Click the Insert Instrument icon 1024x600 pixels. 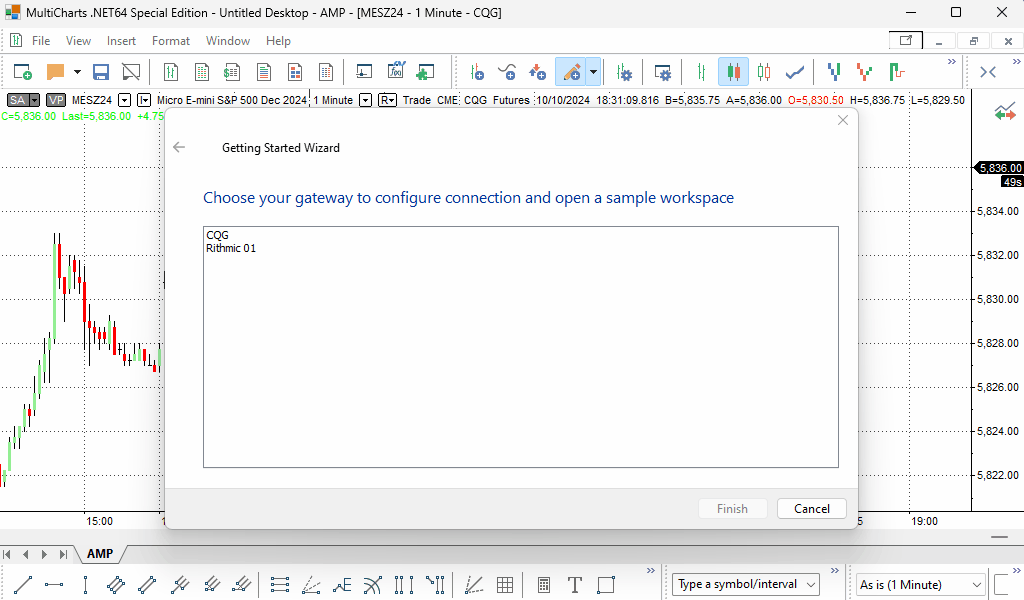pyautogui.click(x=477, y=72)
